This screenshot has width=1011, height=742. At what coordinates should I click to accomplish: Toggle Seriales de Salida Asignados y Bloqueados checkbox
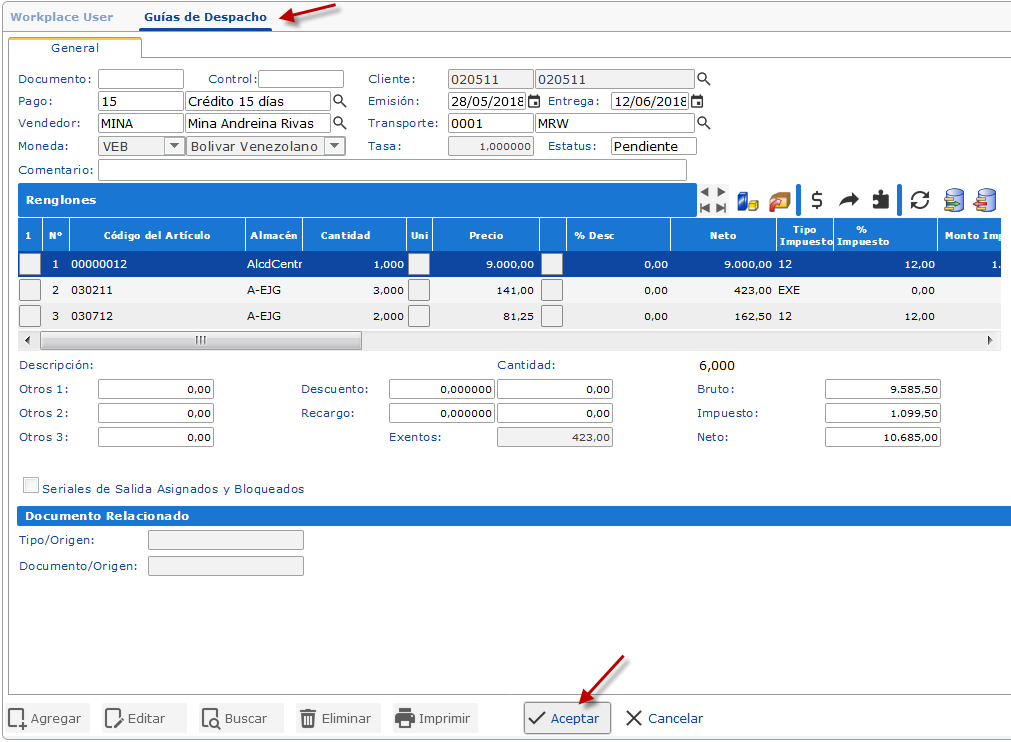coord(31,486)
